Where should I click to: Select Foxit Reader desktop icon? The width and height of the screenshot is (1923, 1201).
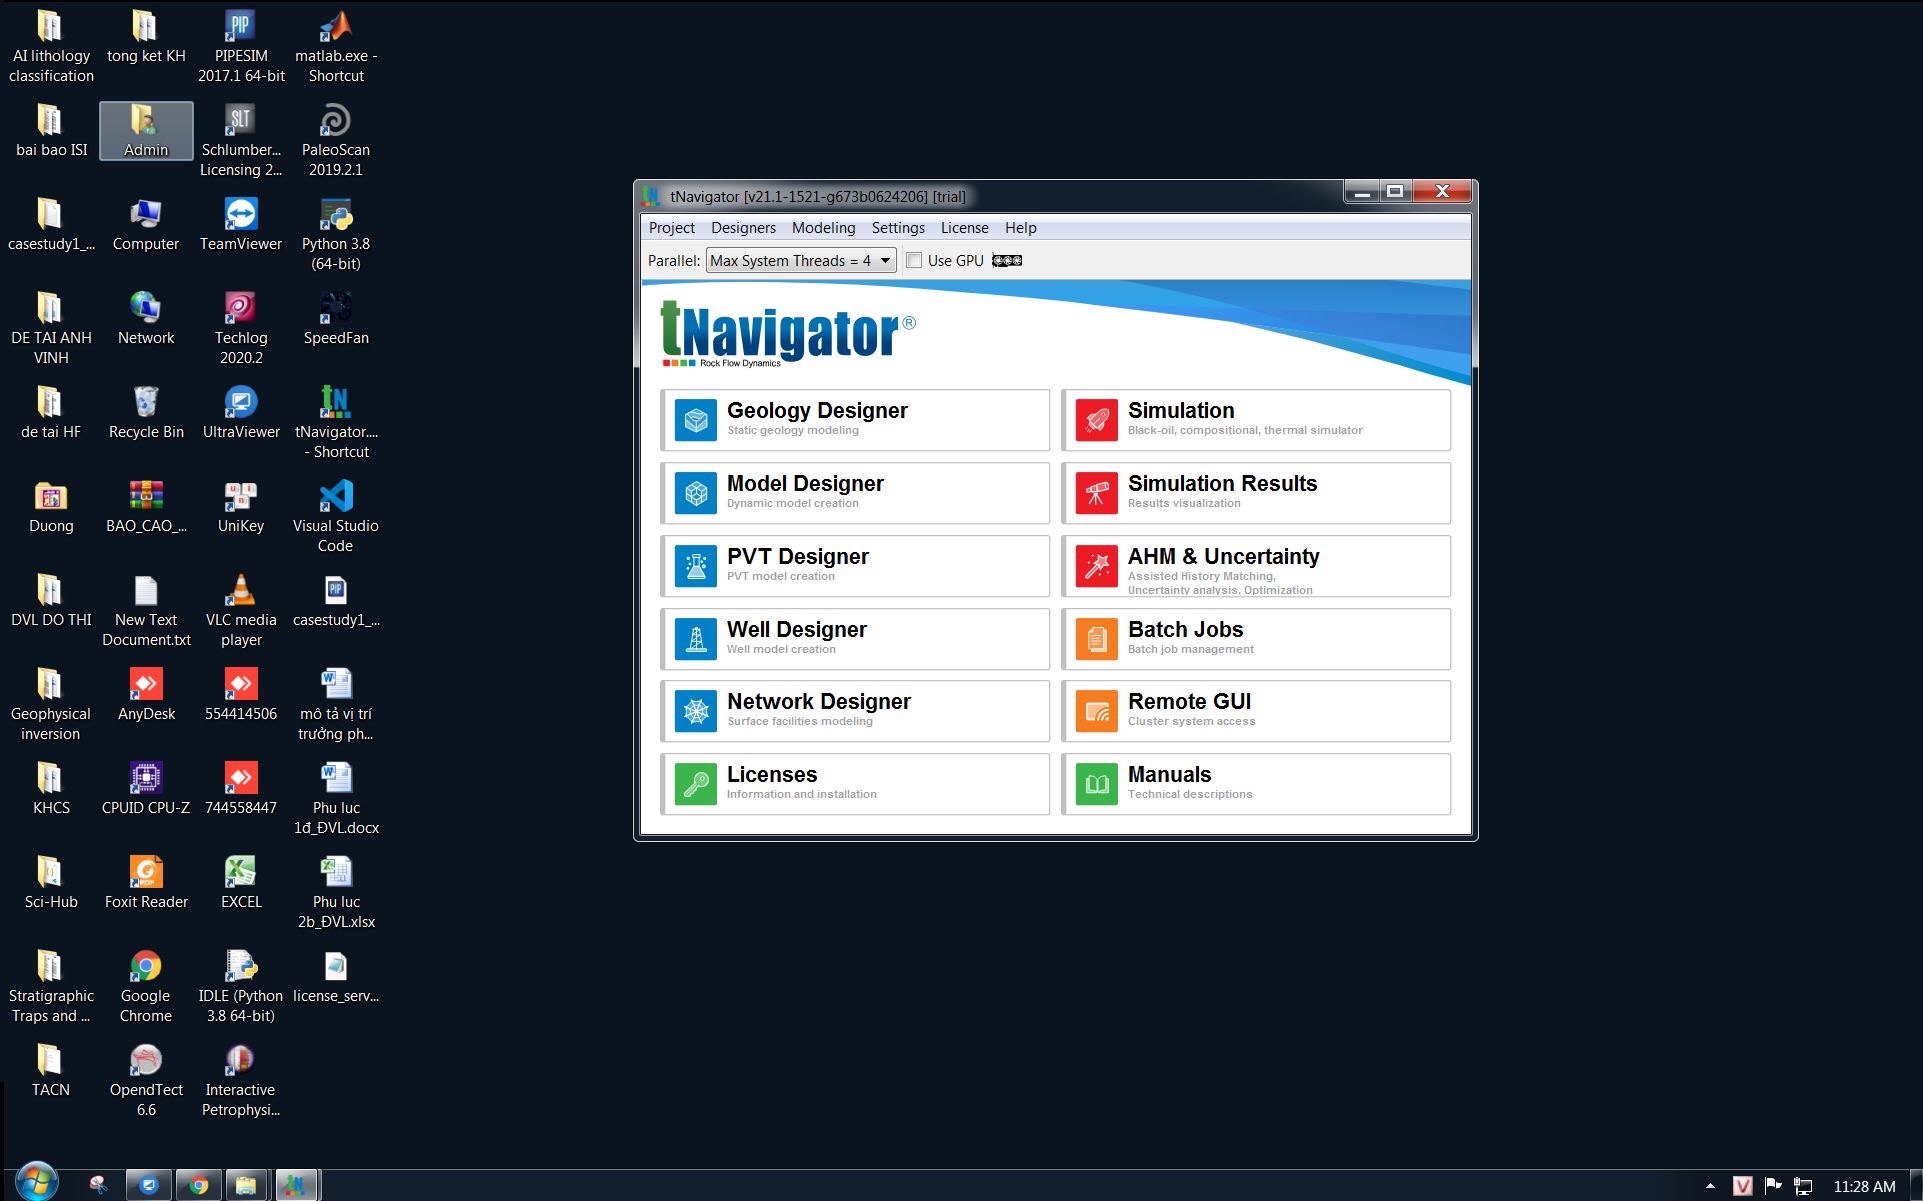coord(146,883)
